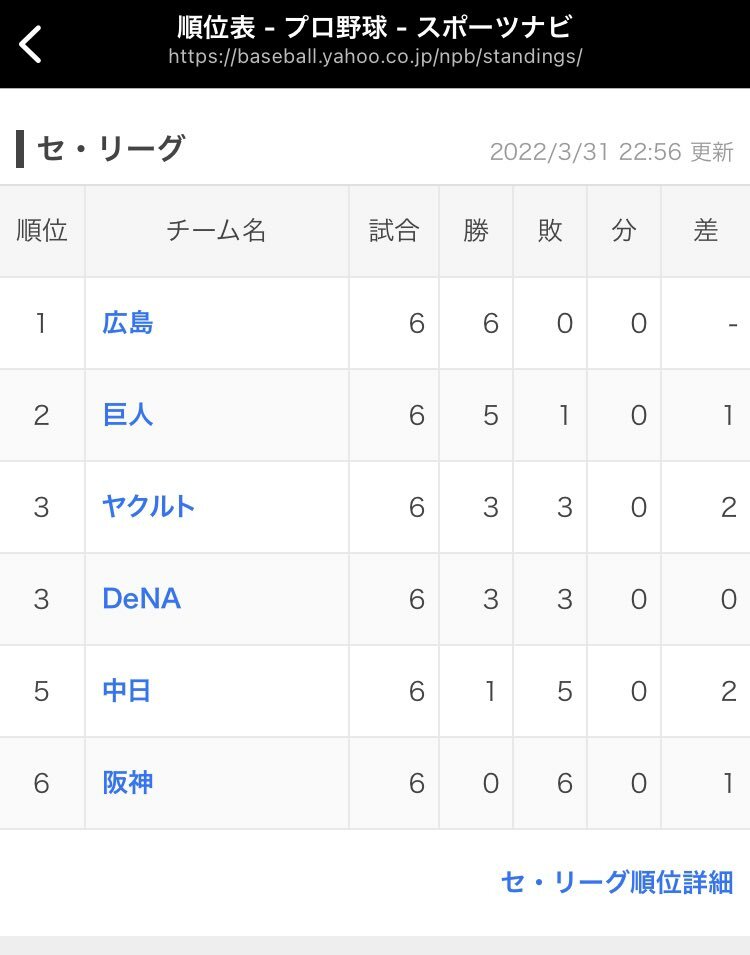Open the ヤクルト team page
Viewport: 750px width, 955px height.
pos(148,507)
